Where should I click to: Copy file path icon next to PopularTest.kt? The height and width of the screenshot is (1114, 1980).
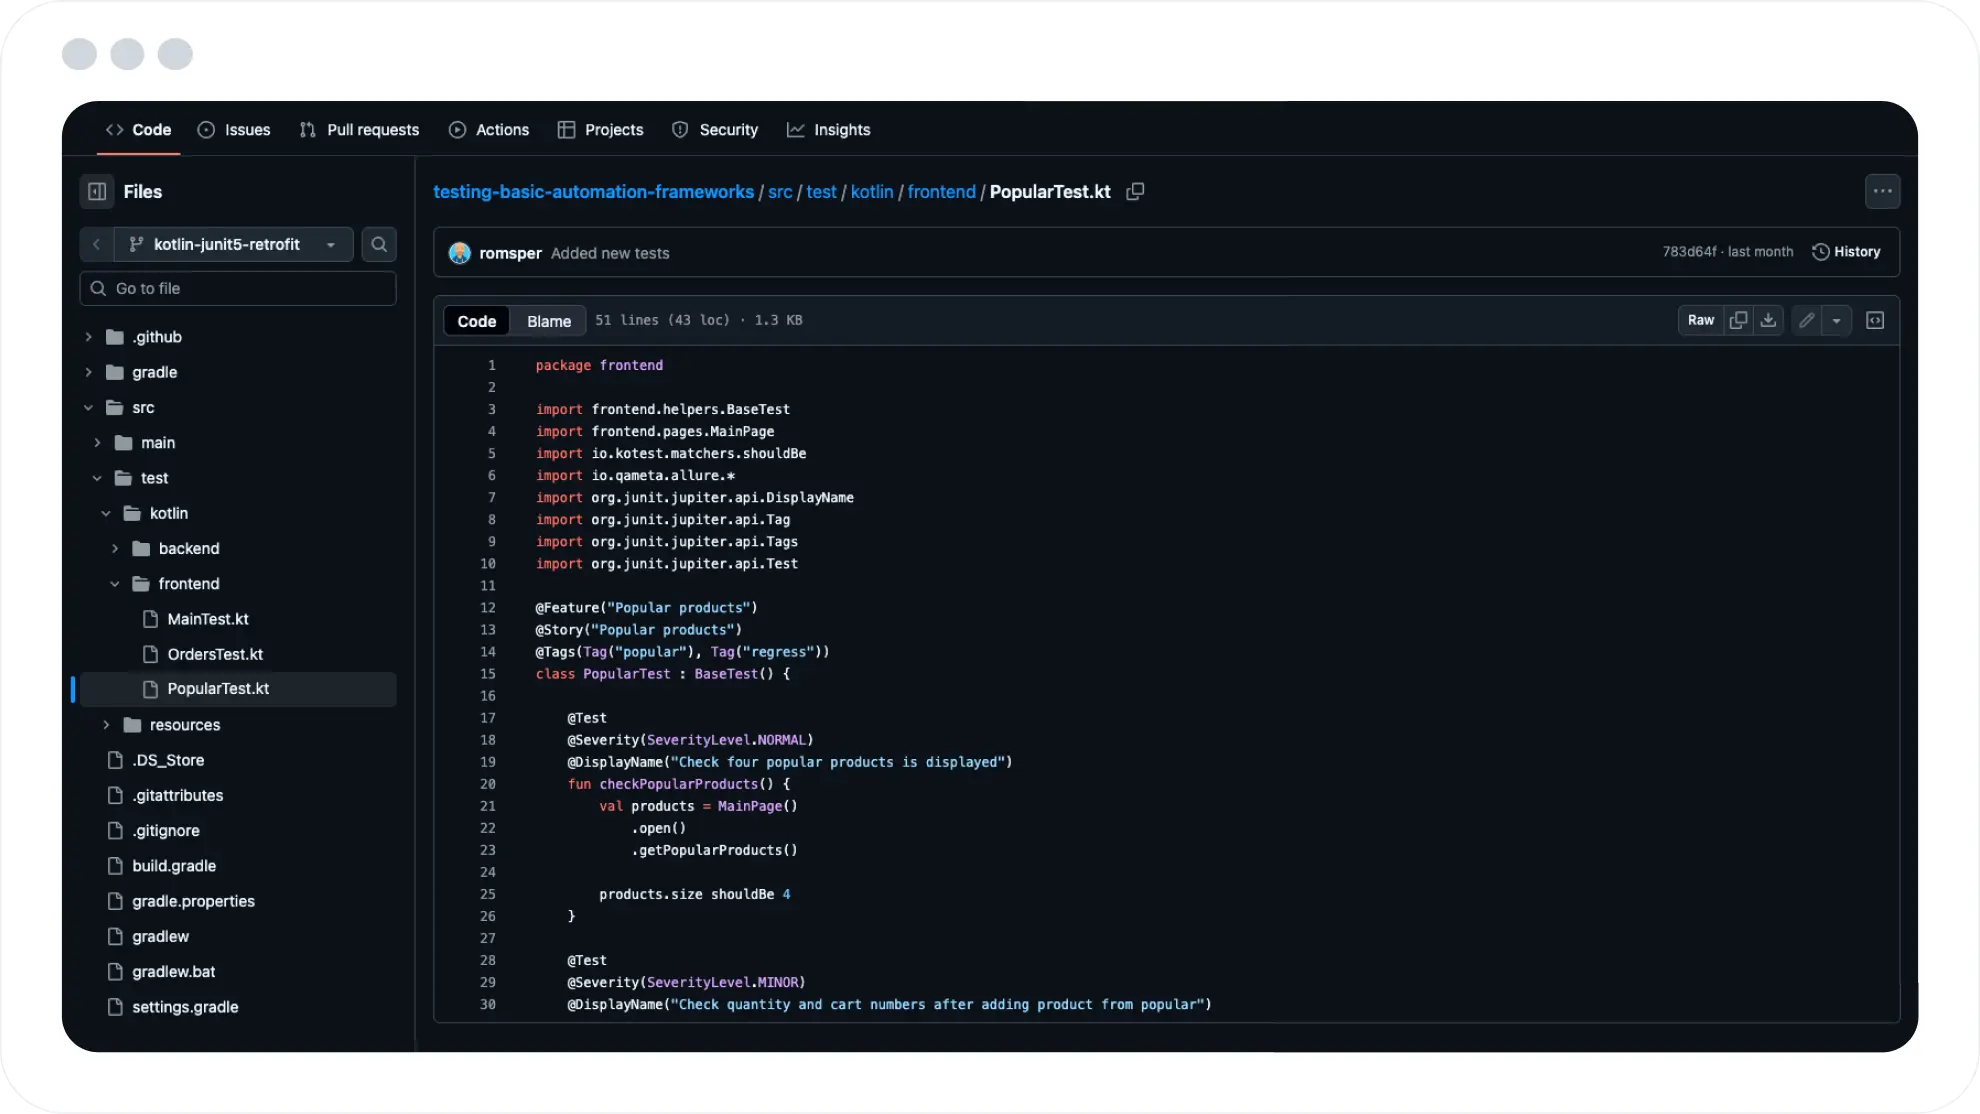tap(1135, 191)
